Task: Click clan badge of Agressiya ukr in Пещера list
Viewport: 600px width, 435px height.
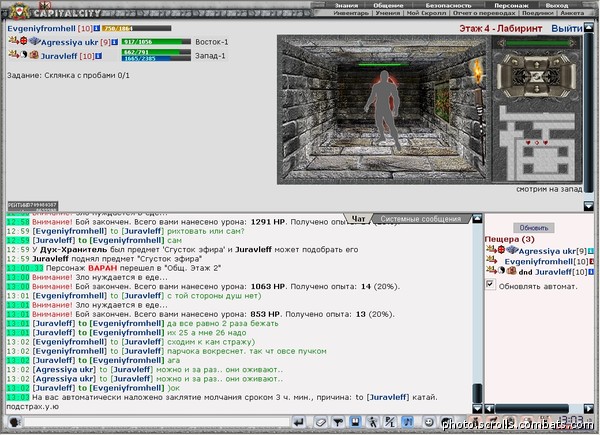Action: 512,250
